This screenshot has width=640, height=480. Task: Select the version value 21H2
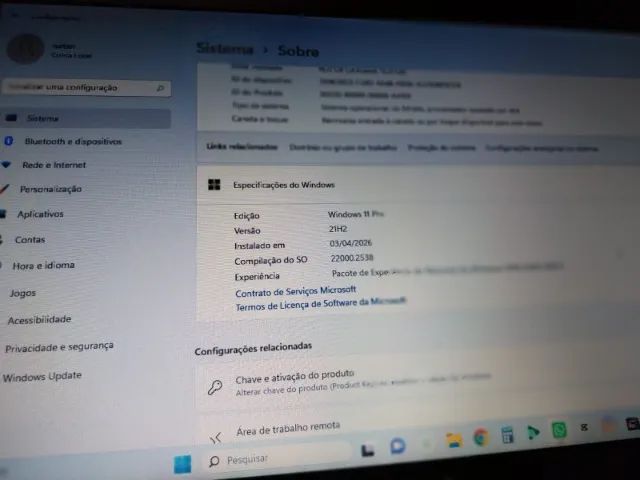[x=338, y=229]
